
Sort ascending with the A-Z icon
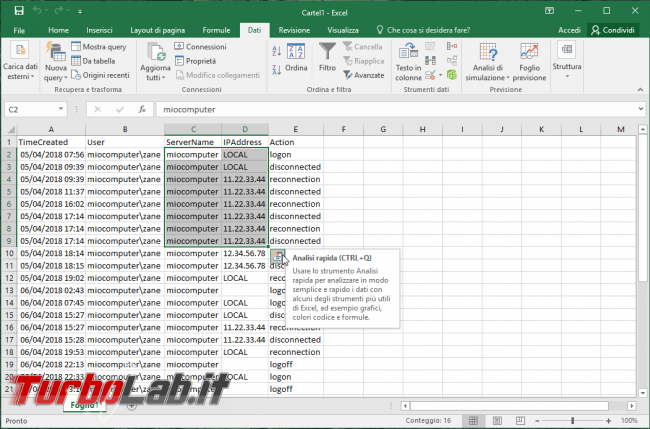point(276,51)
